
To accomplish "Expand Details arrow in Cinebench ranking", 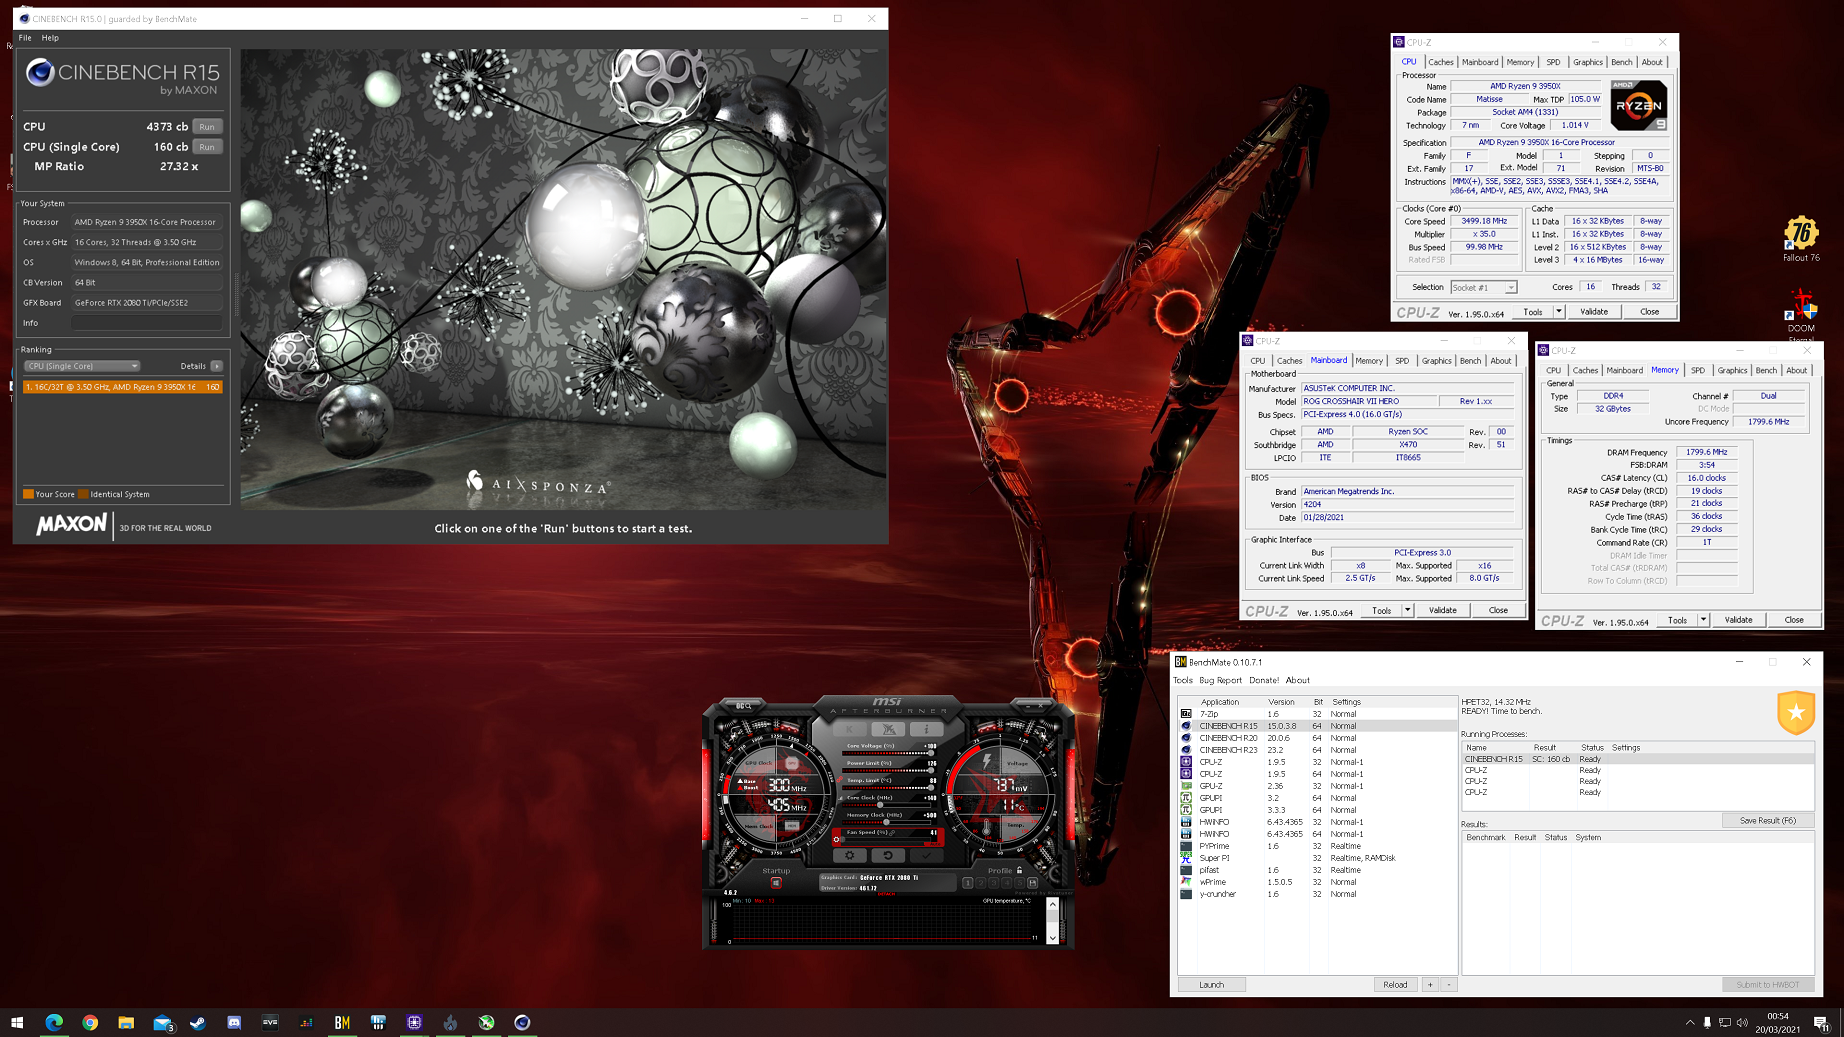I will [x=216, y=366].
